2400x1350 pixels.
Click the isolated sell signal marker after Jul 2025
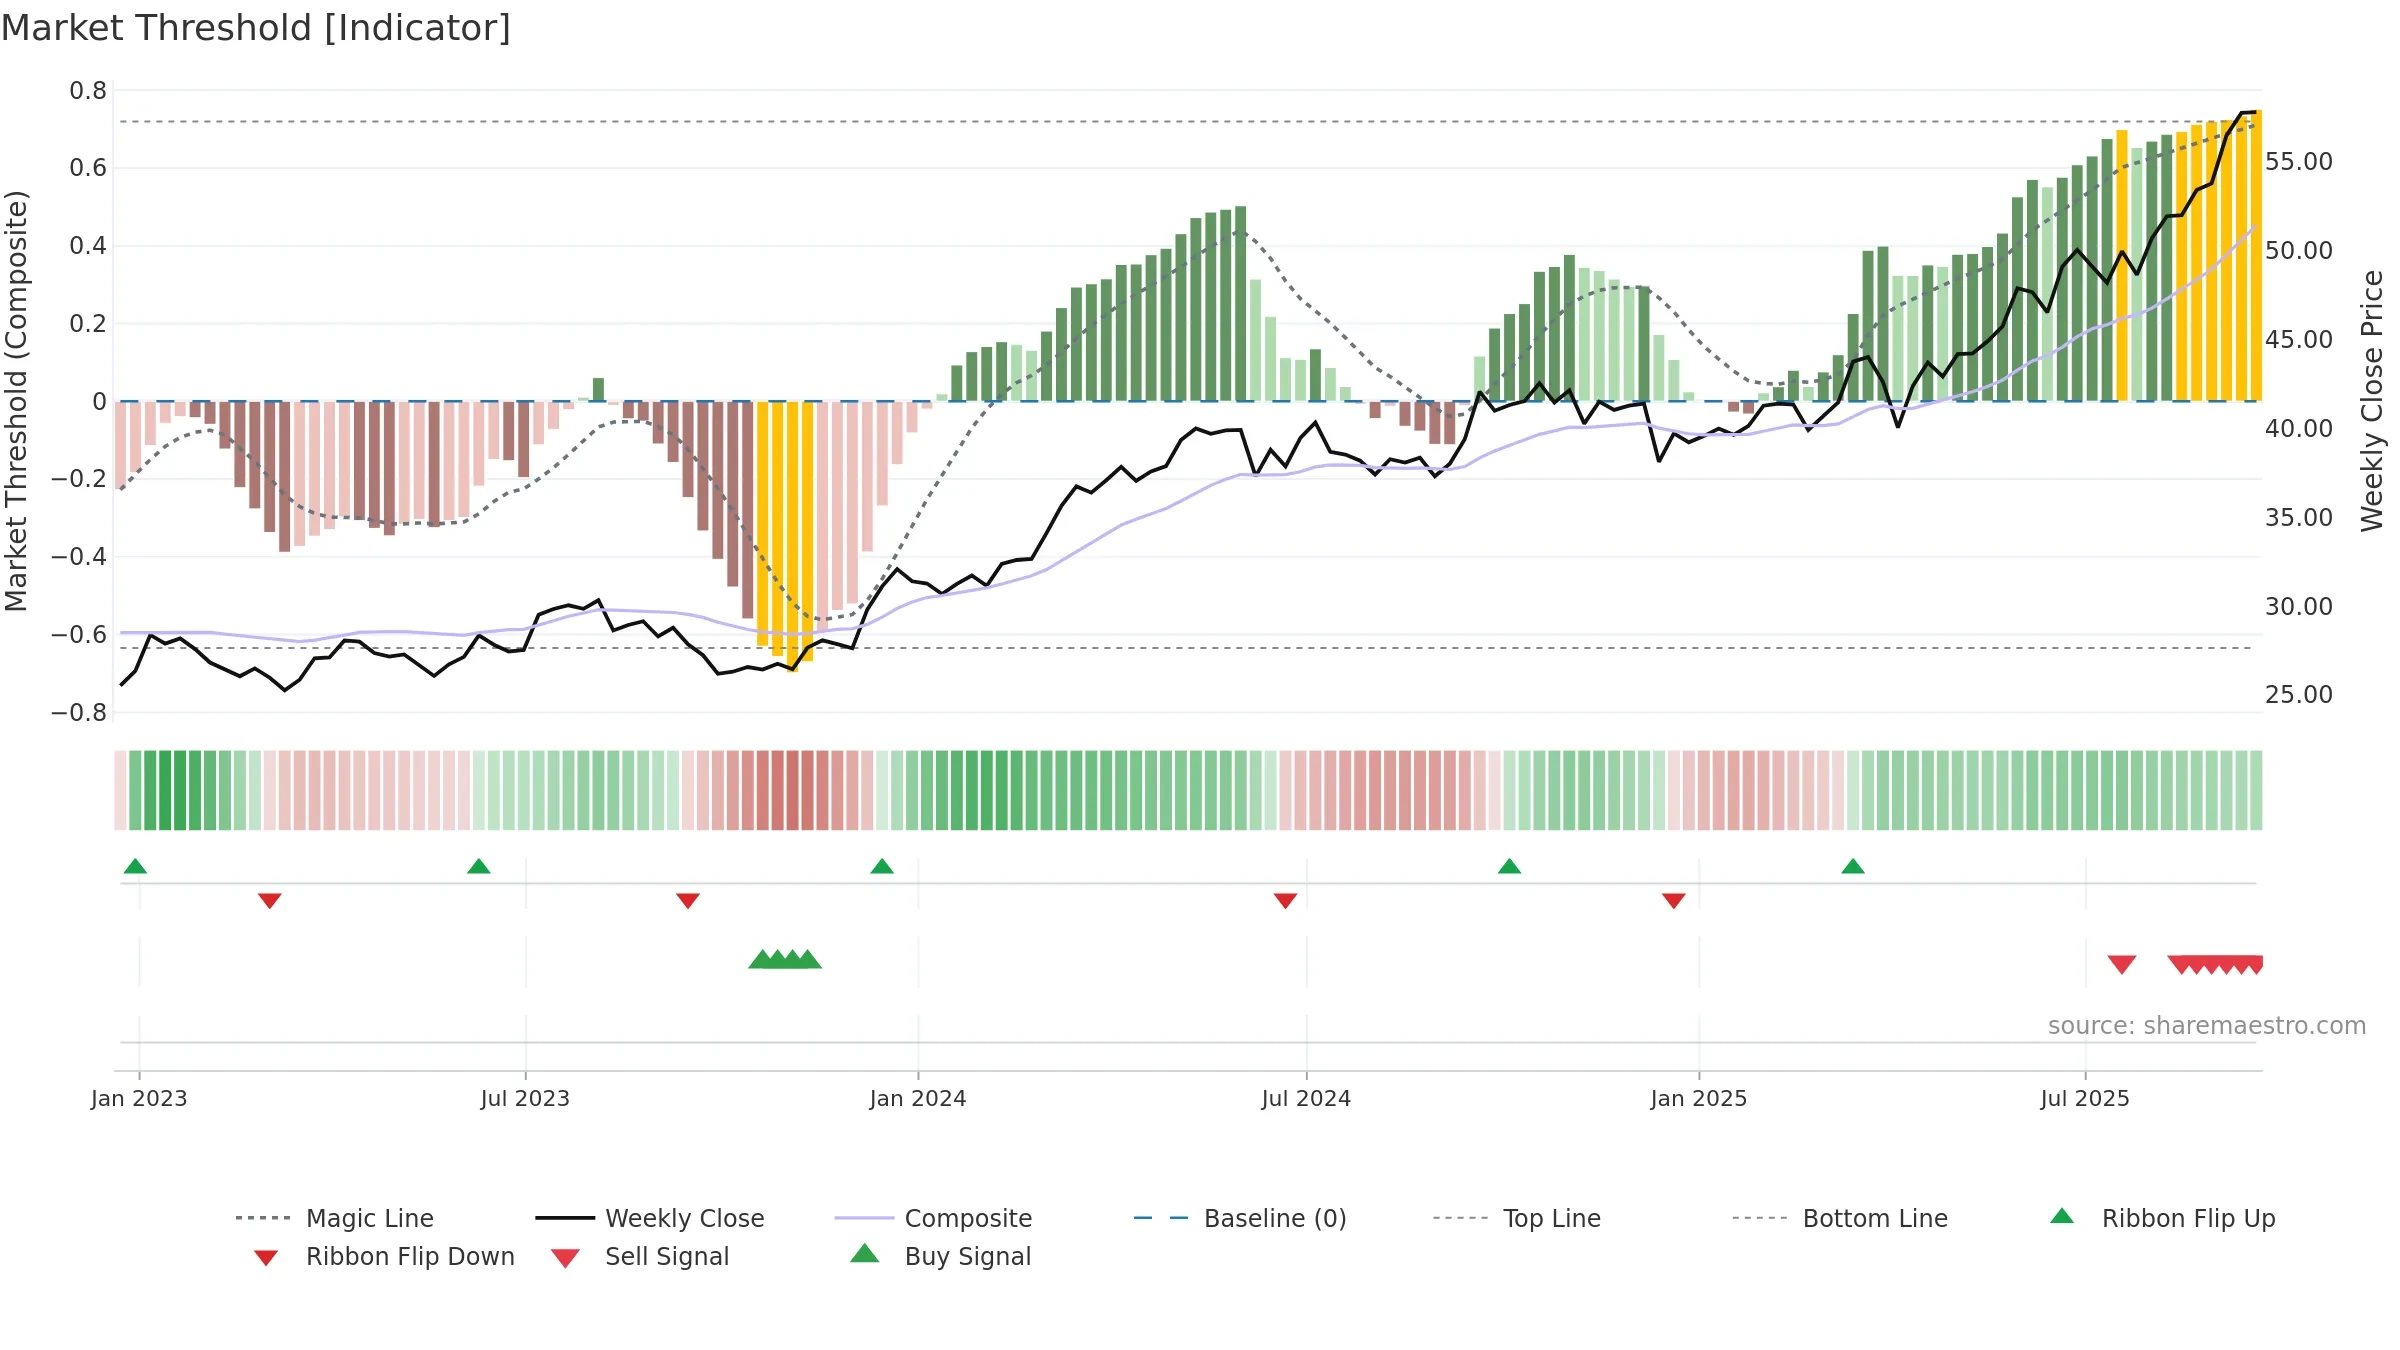(x=2122, y=964)
